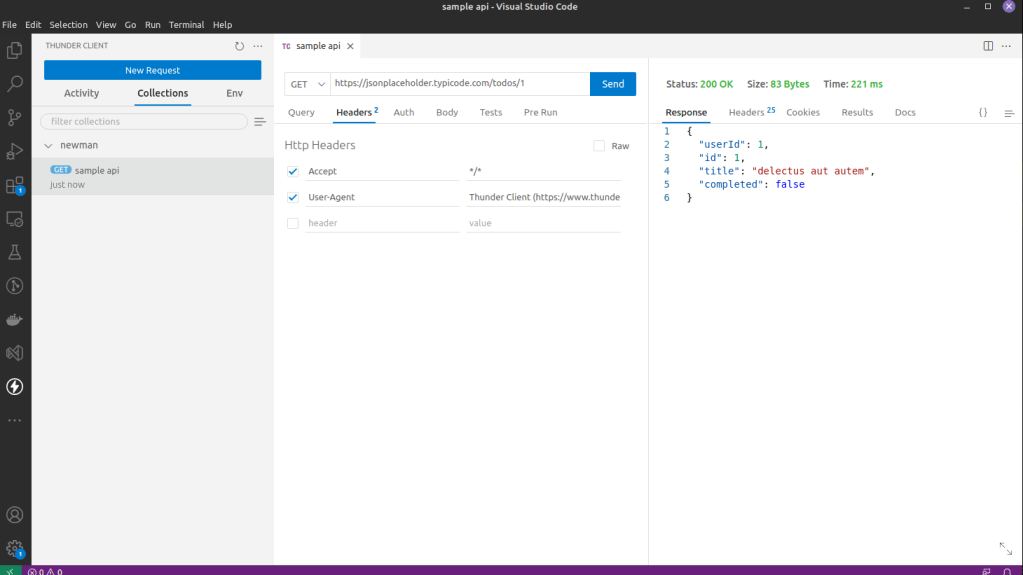Click the request URL input field
Screen dimensions: 1023x575
point(459,84)
